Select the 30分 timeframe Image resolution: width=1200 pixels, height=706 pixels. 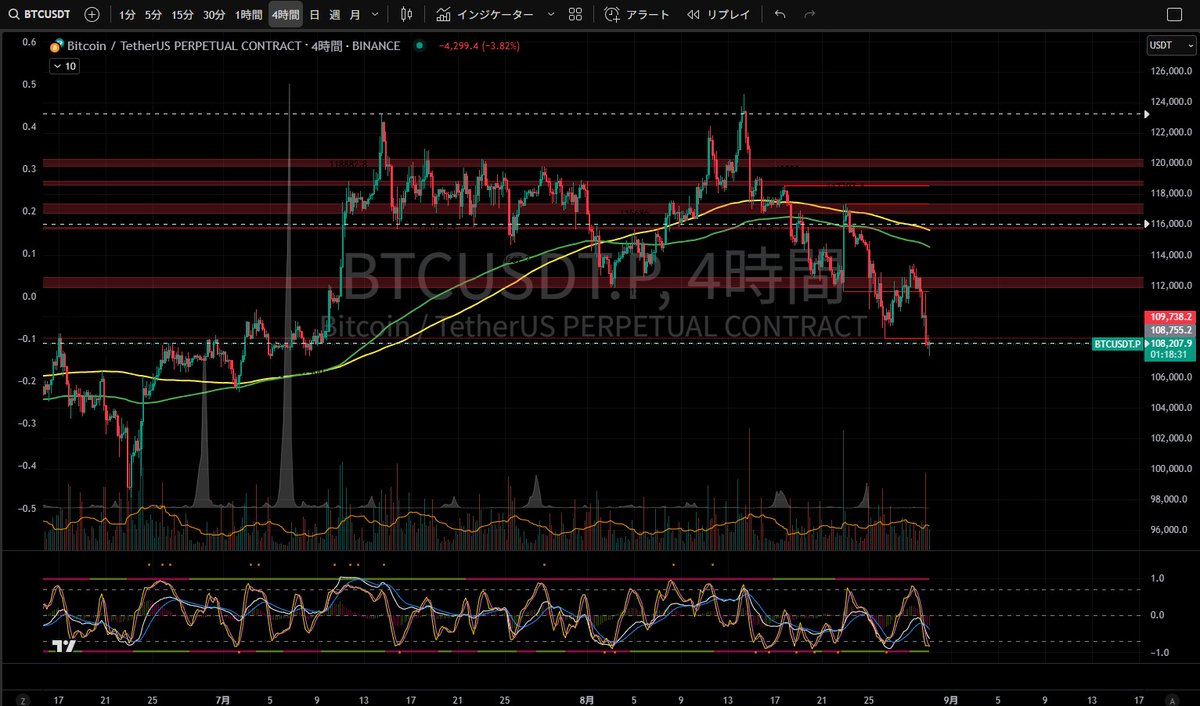pyautogui.click(x=214, y=15)
